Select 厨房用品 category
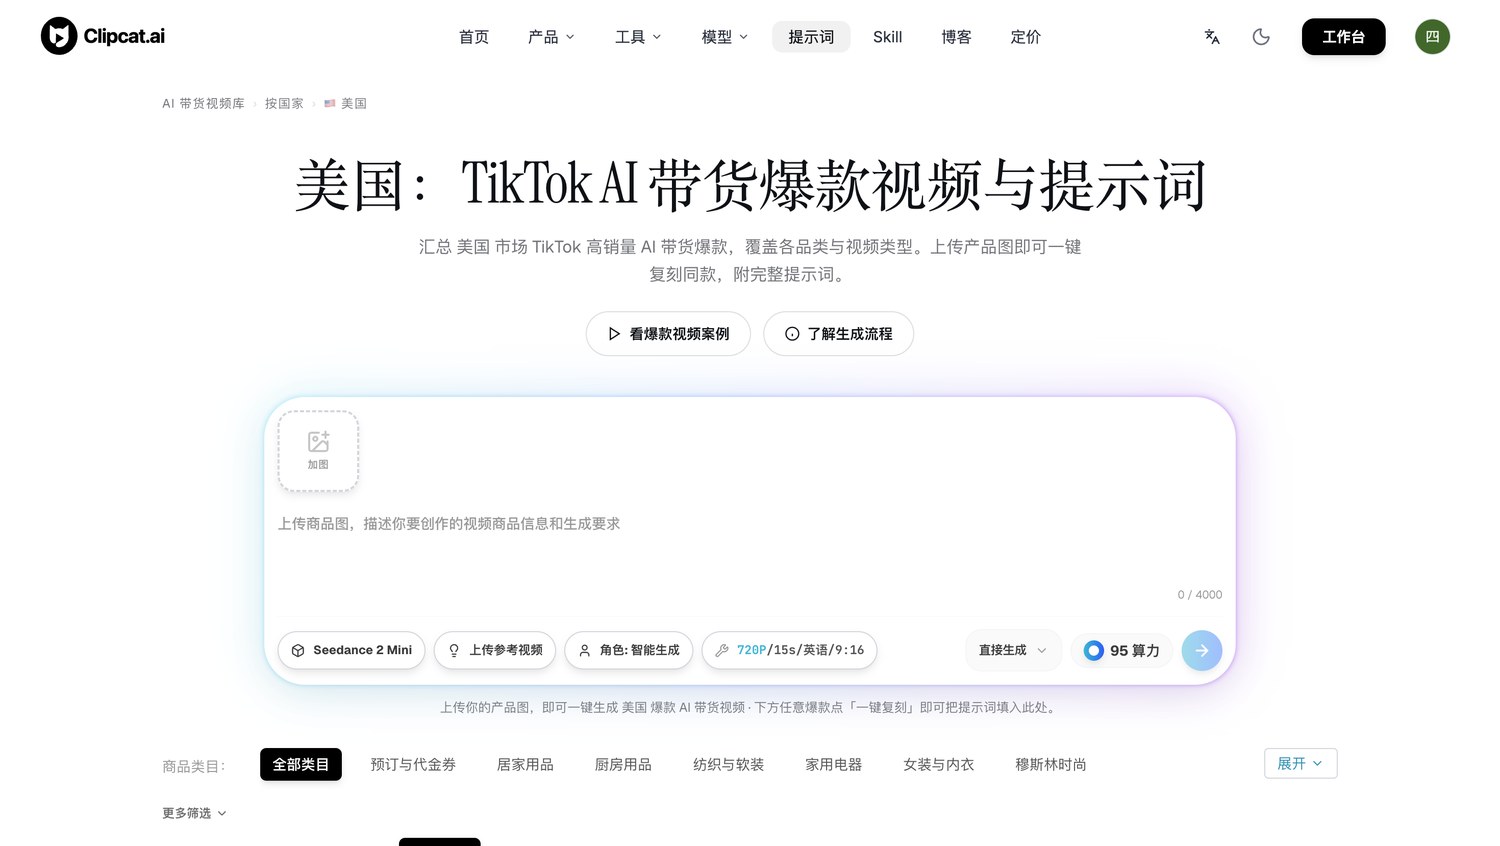This screenshot has width=1500, height=846. tap(623, 764)
